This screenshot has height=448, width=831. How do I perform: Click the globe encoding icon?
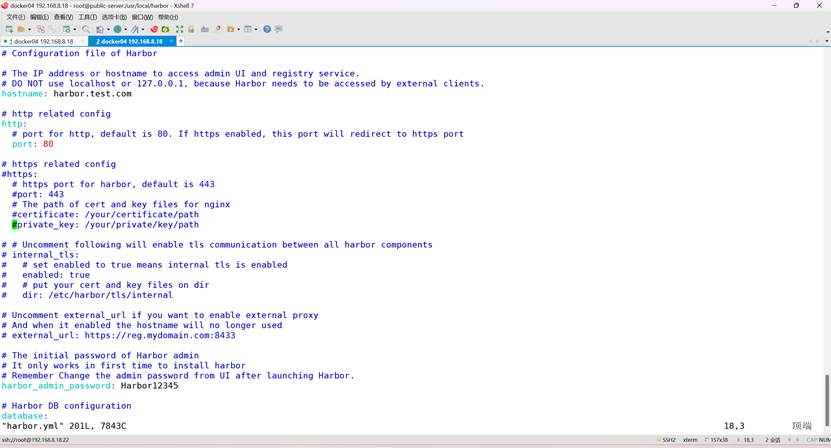118,29
